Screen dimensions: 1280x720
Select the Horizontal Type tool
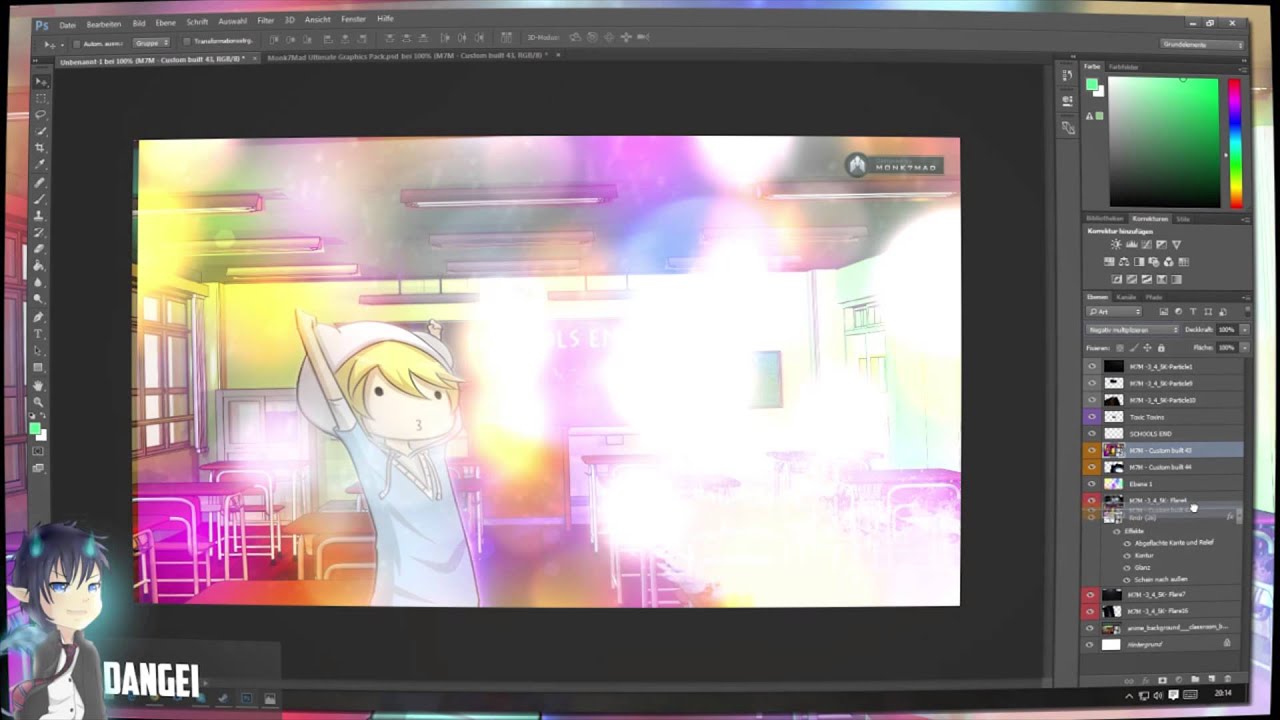click(40, 333)
